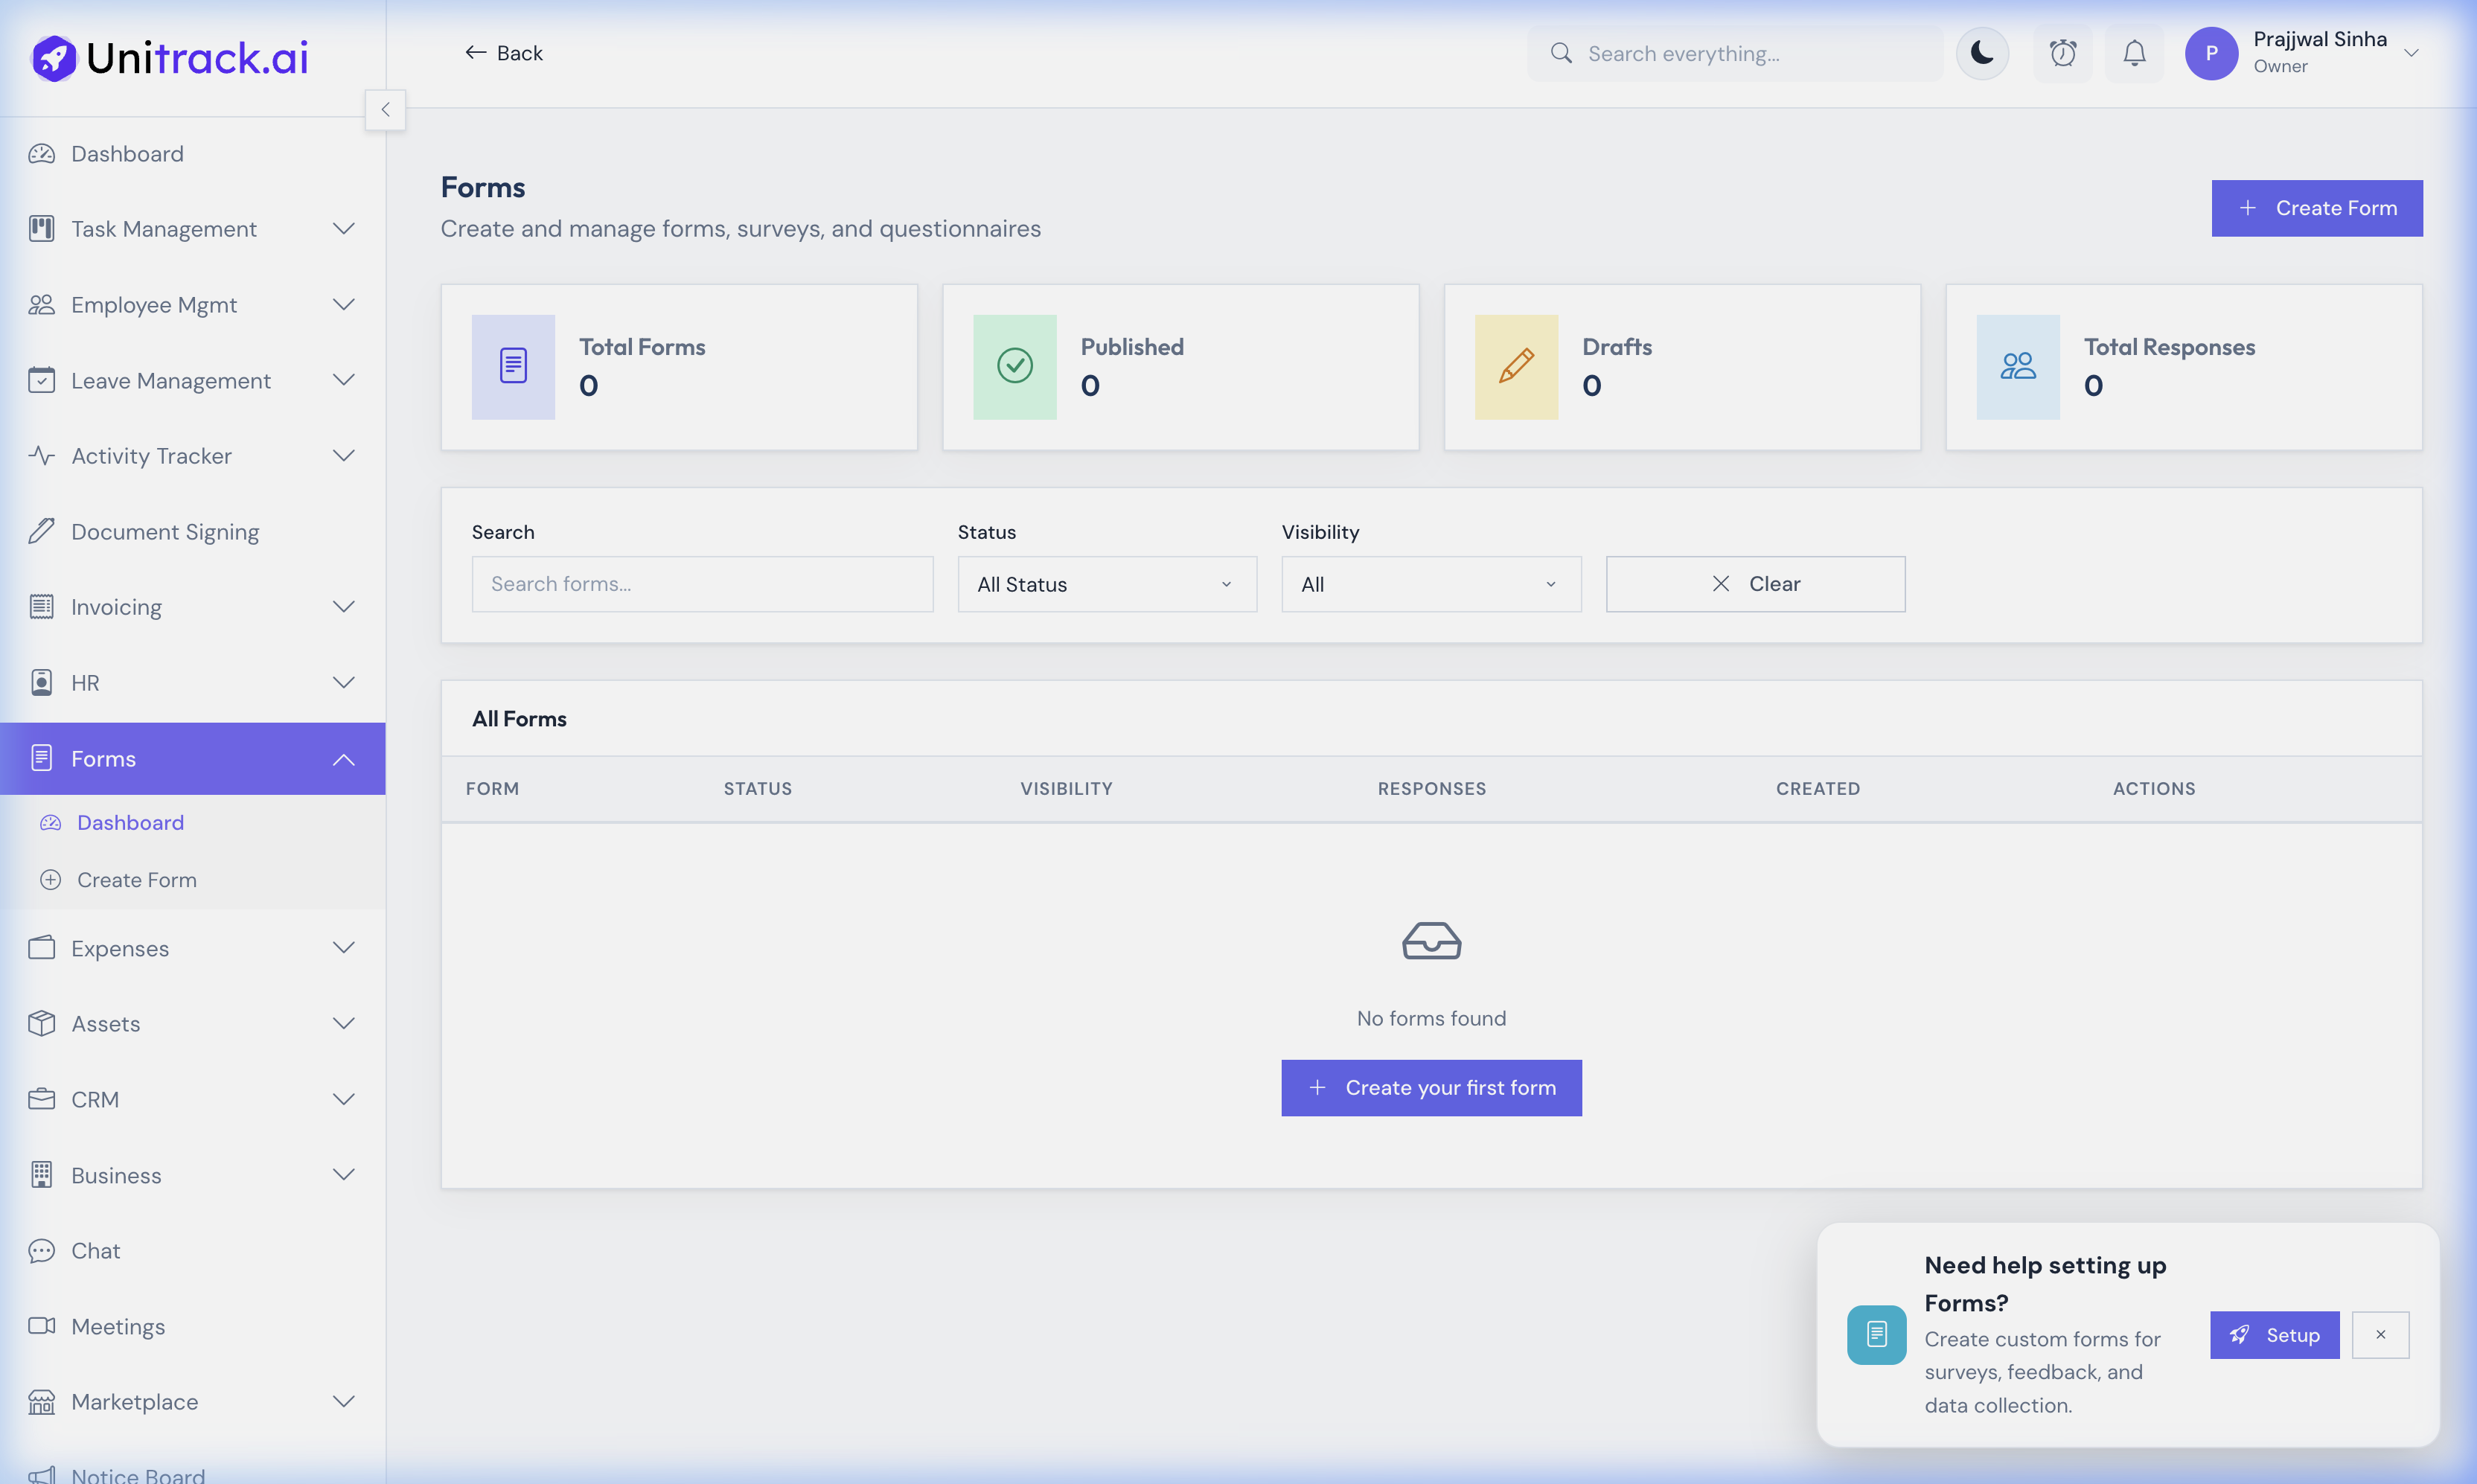Toggle dark mode with the moon icon

click(1982, 53)
